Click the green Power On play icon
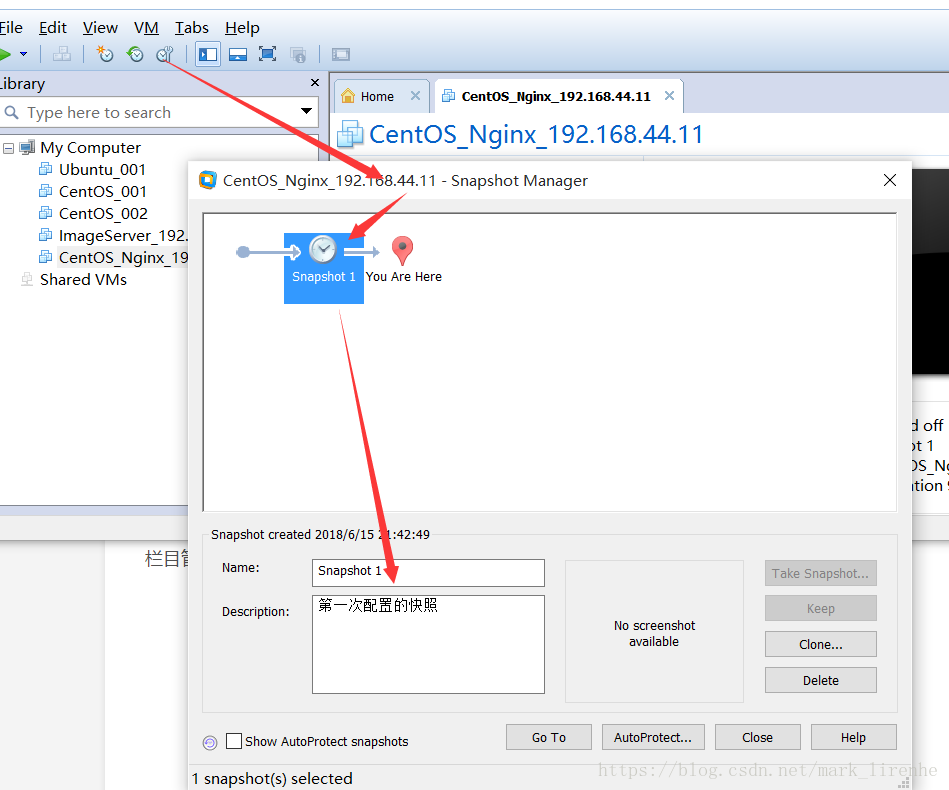 point(5,54)
